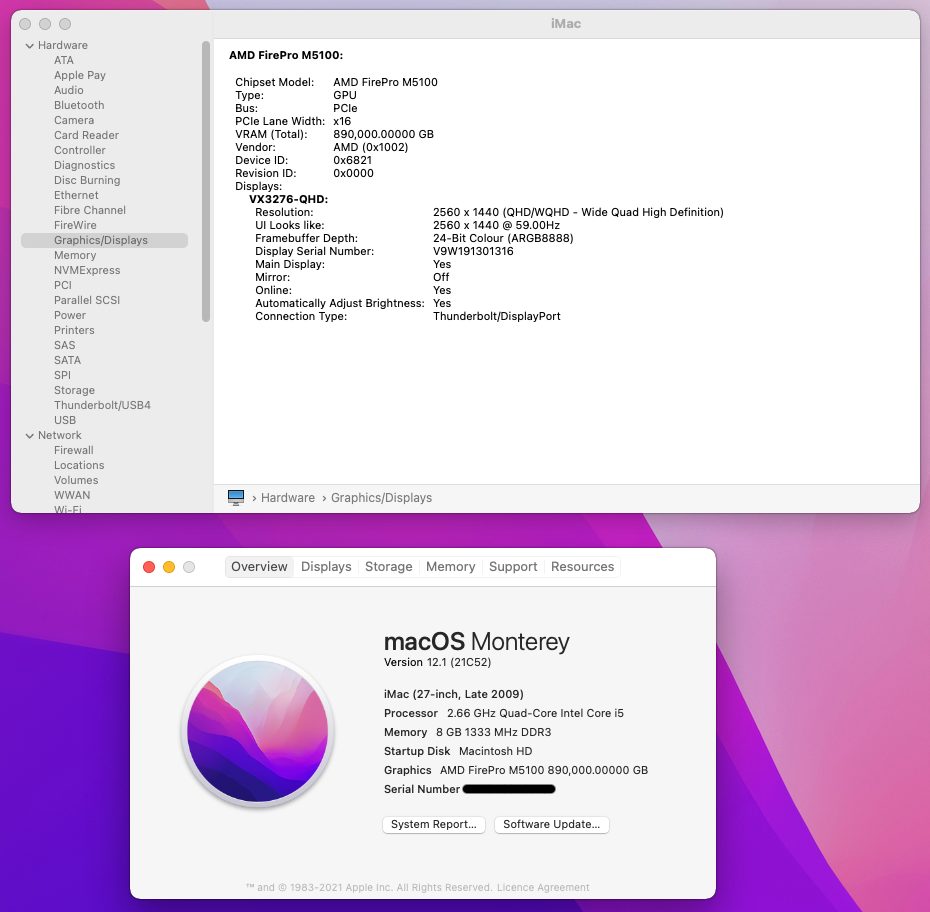Select Card Reader in sidebar
The image size is (930, 912).
click(87, 135)
